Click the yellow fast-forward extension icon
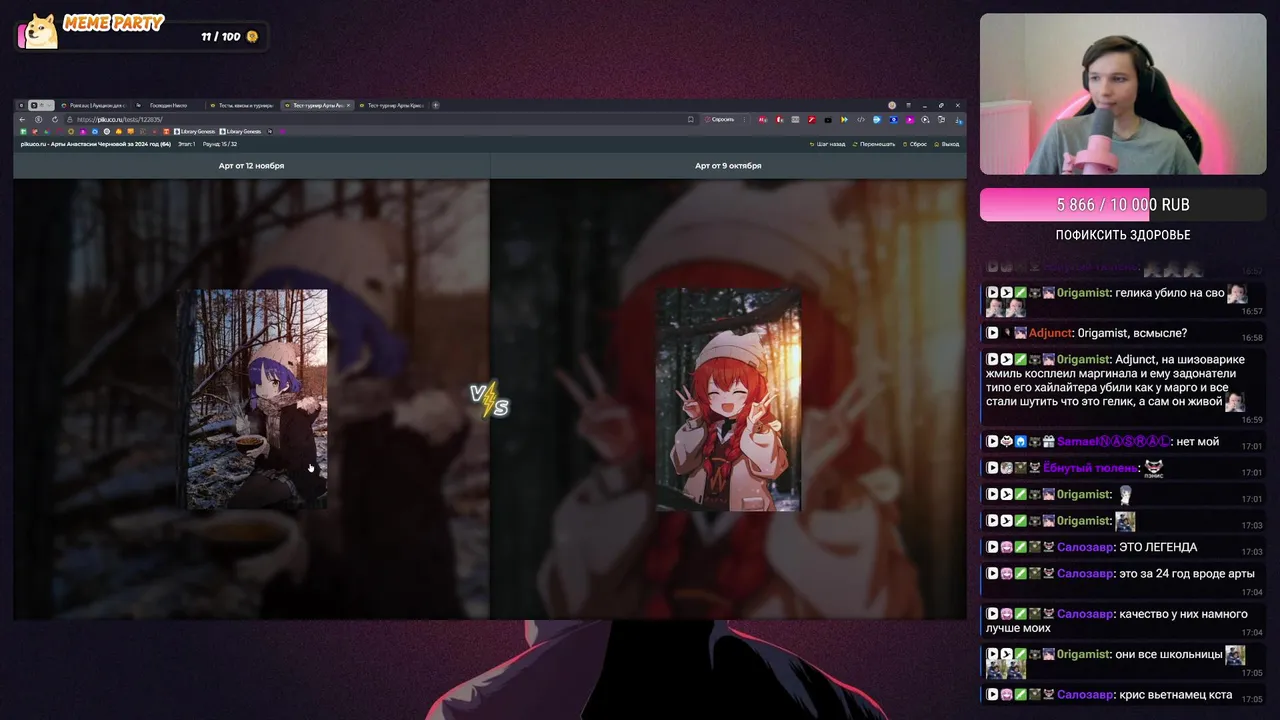 pos(844,120)
